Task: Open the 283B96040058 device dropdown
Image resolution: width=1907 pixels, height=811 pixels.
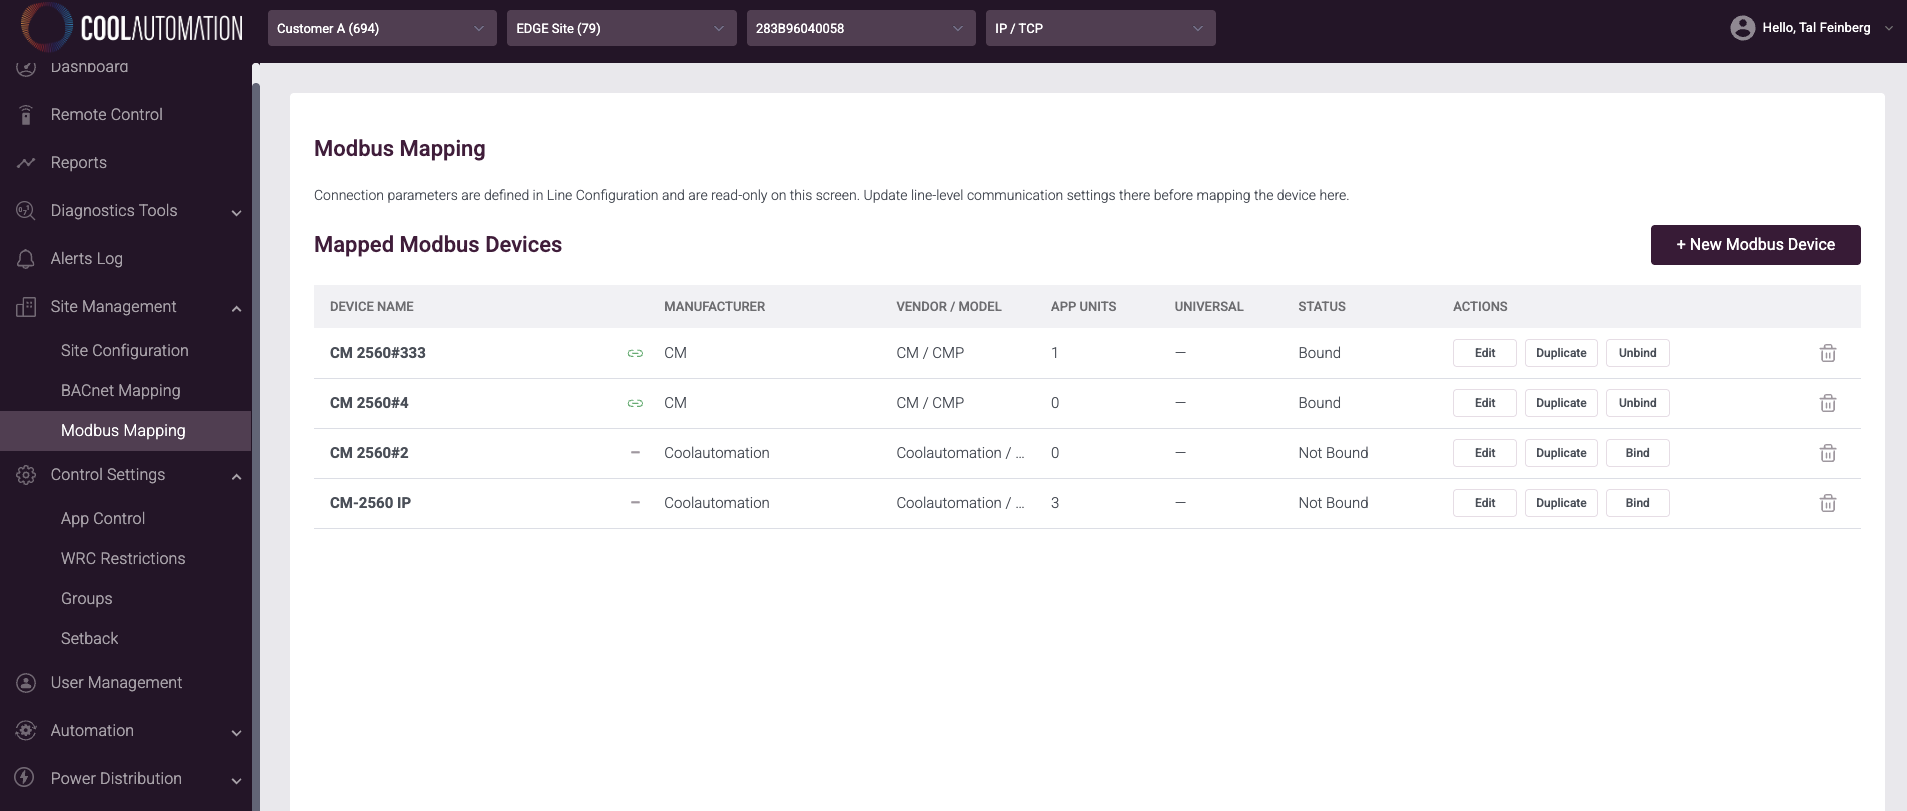Action: 860,28
